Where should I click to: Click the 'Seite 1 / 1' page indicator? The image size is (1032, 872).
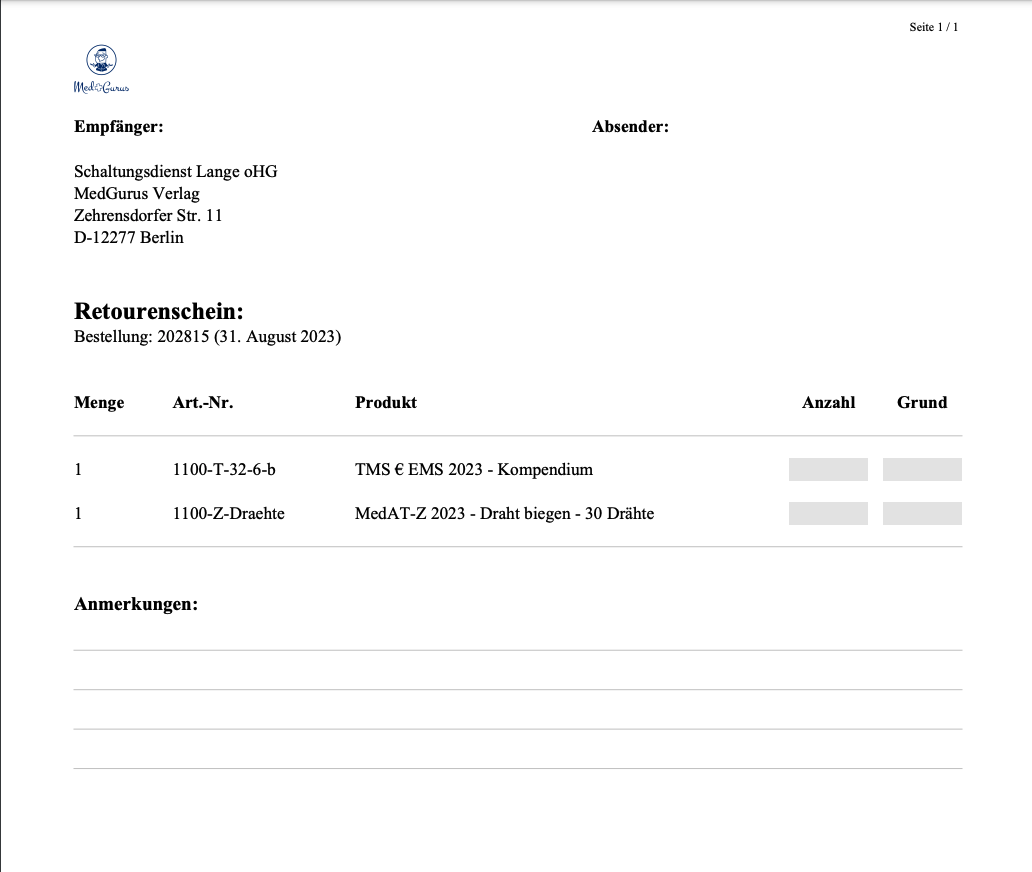(x=933, y=27)
